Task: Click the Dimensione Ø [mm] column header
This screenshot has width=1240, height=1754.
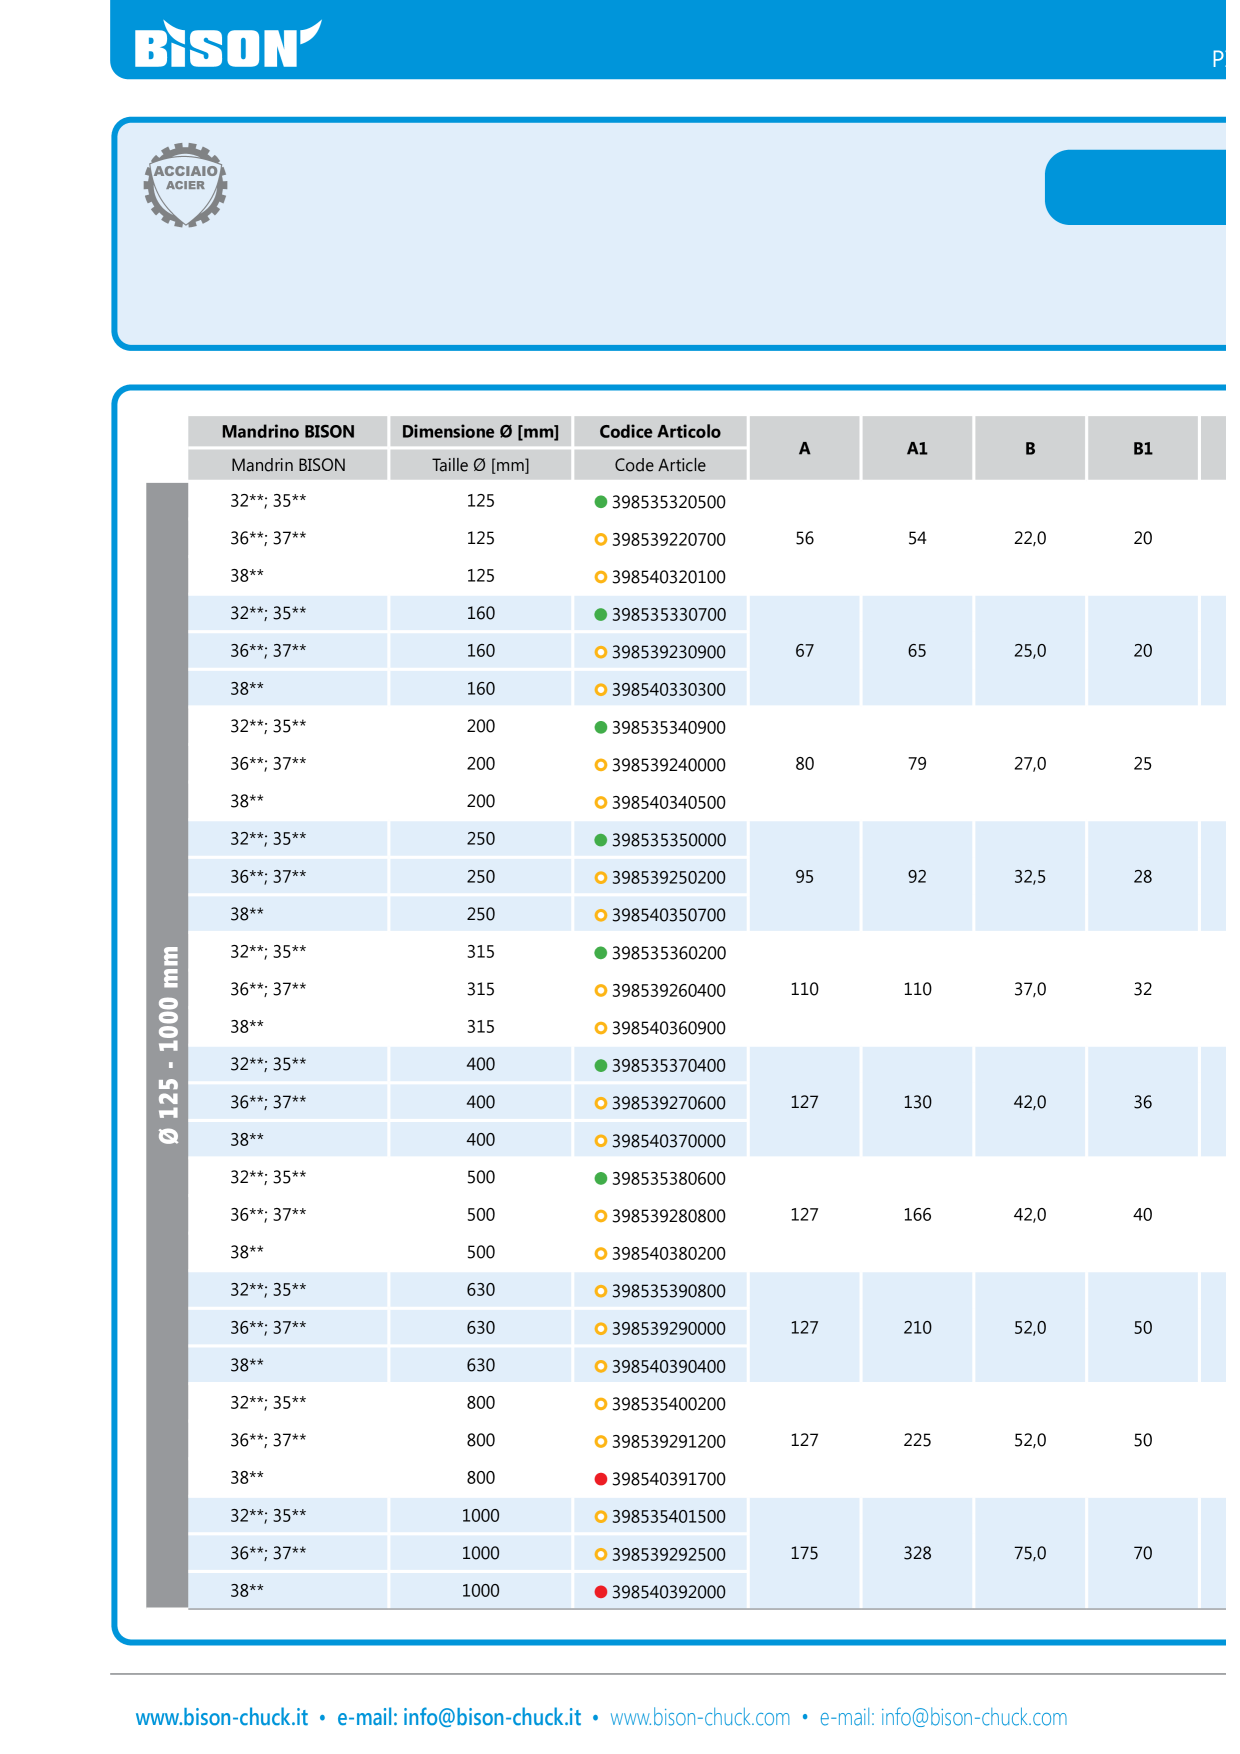Action: tap(480, 431)
